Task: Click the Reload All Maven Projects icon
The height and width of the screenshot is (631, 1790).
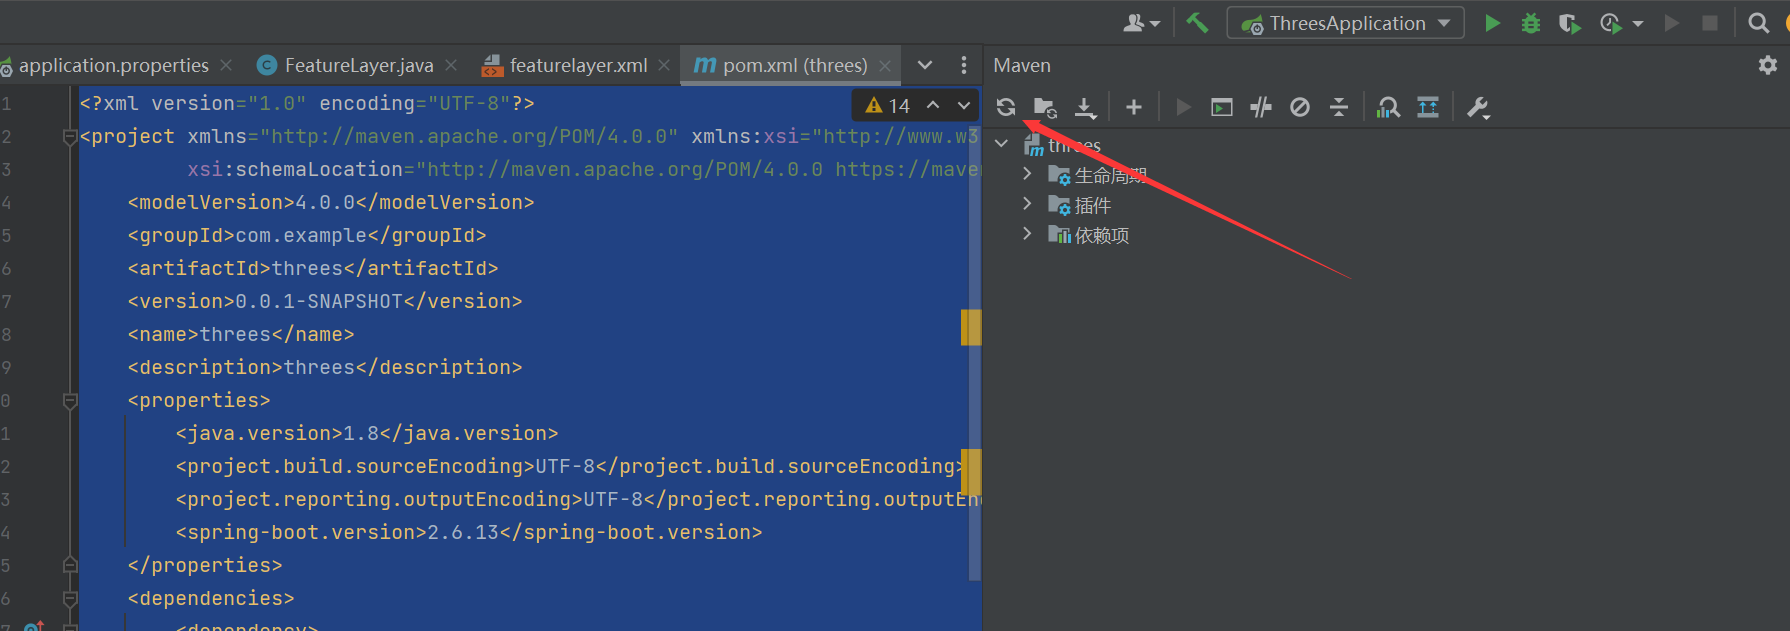Action: [1006, 107]
